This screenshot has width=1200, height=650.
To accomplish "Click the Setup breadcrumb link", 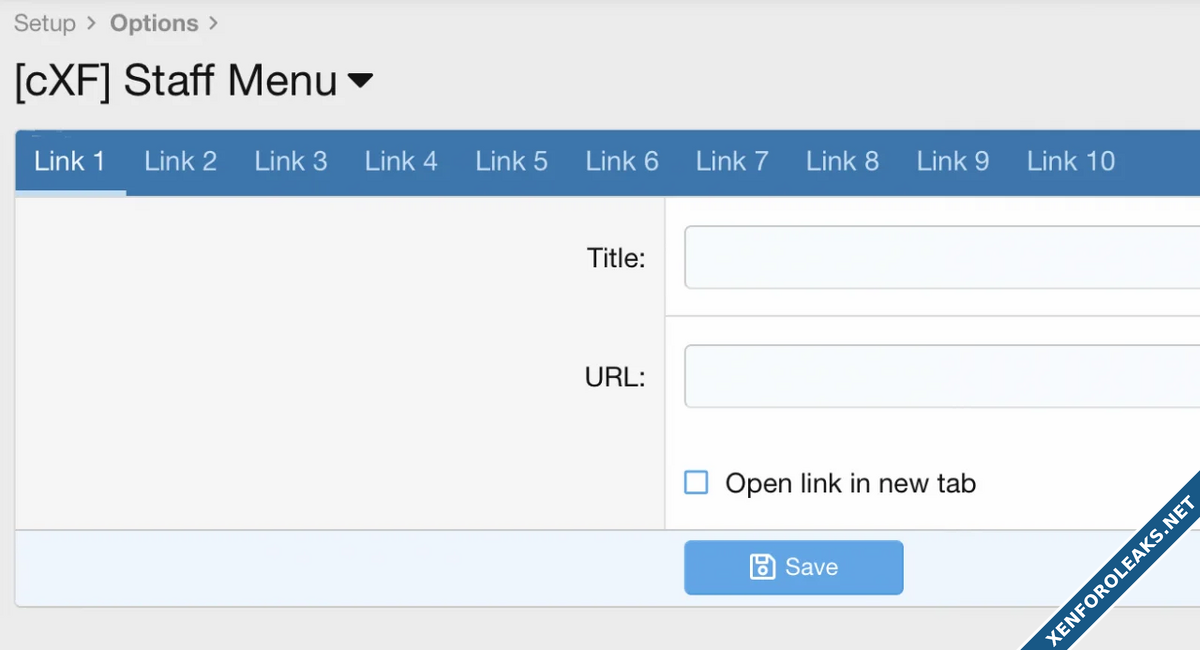I will coord(45,23).
